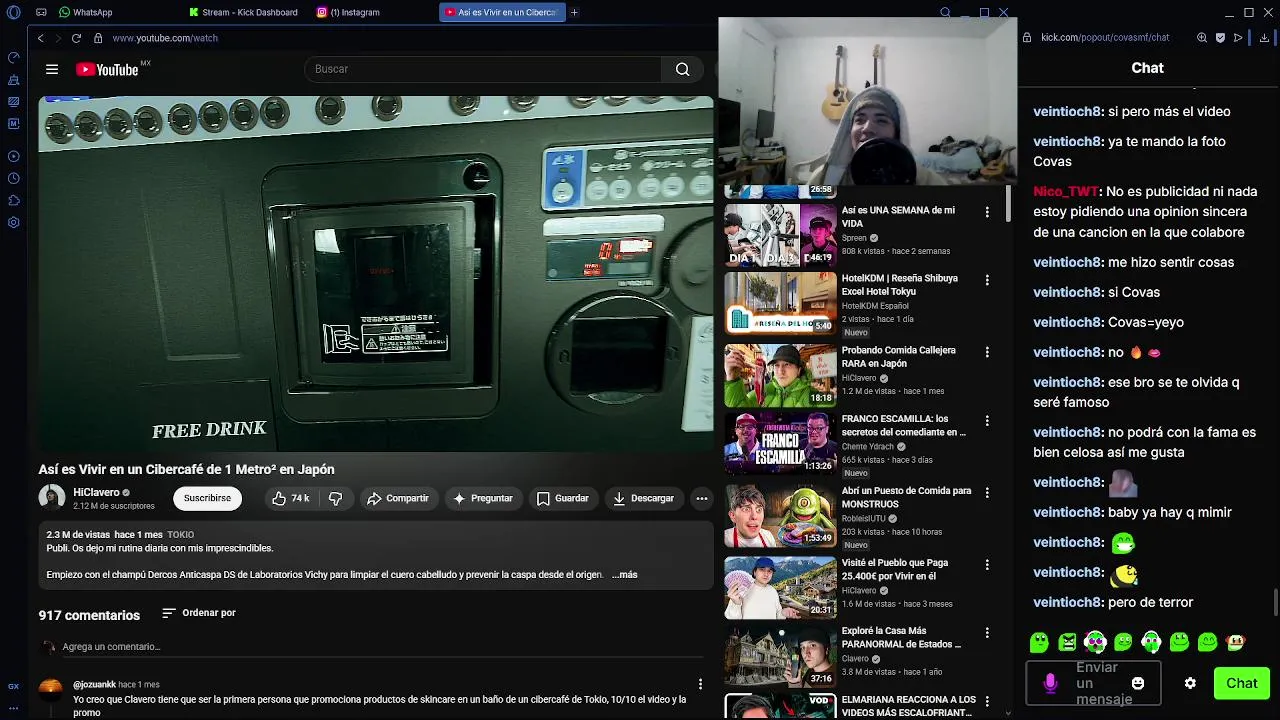Click the youtube.com/watch address bar
The image size is (1280, 720).
[165, 38]
